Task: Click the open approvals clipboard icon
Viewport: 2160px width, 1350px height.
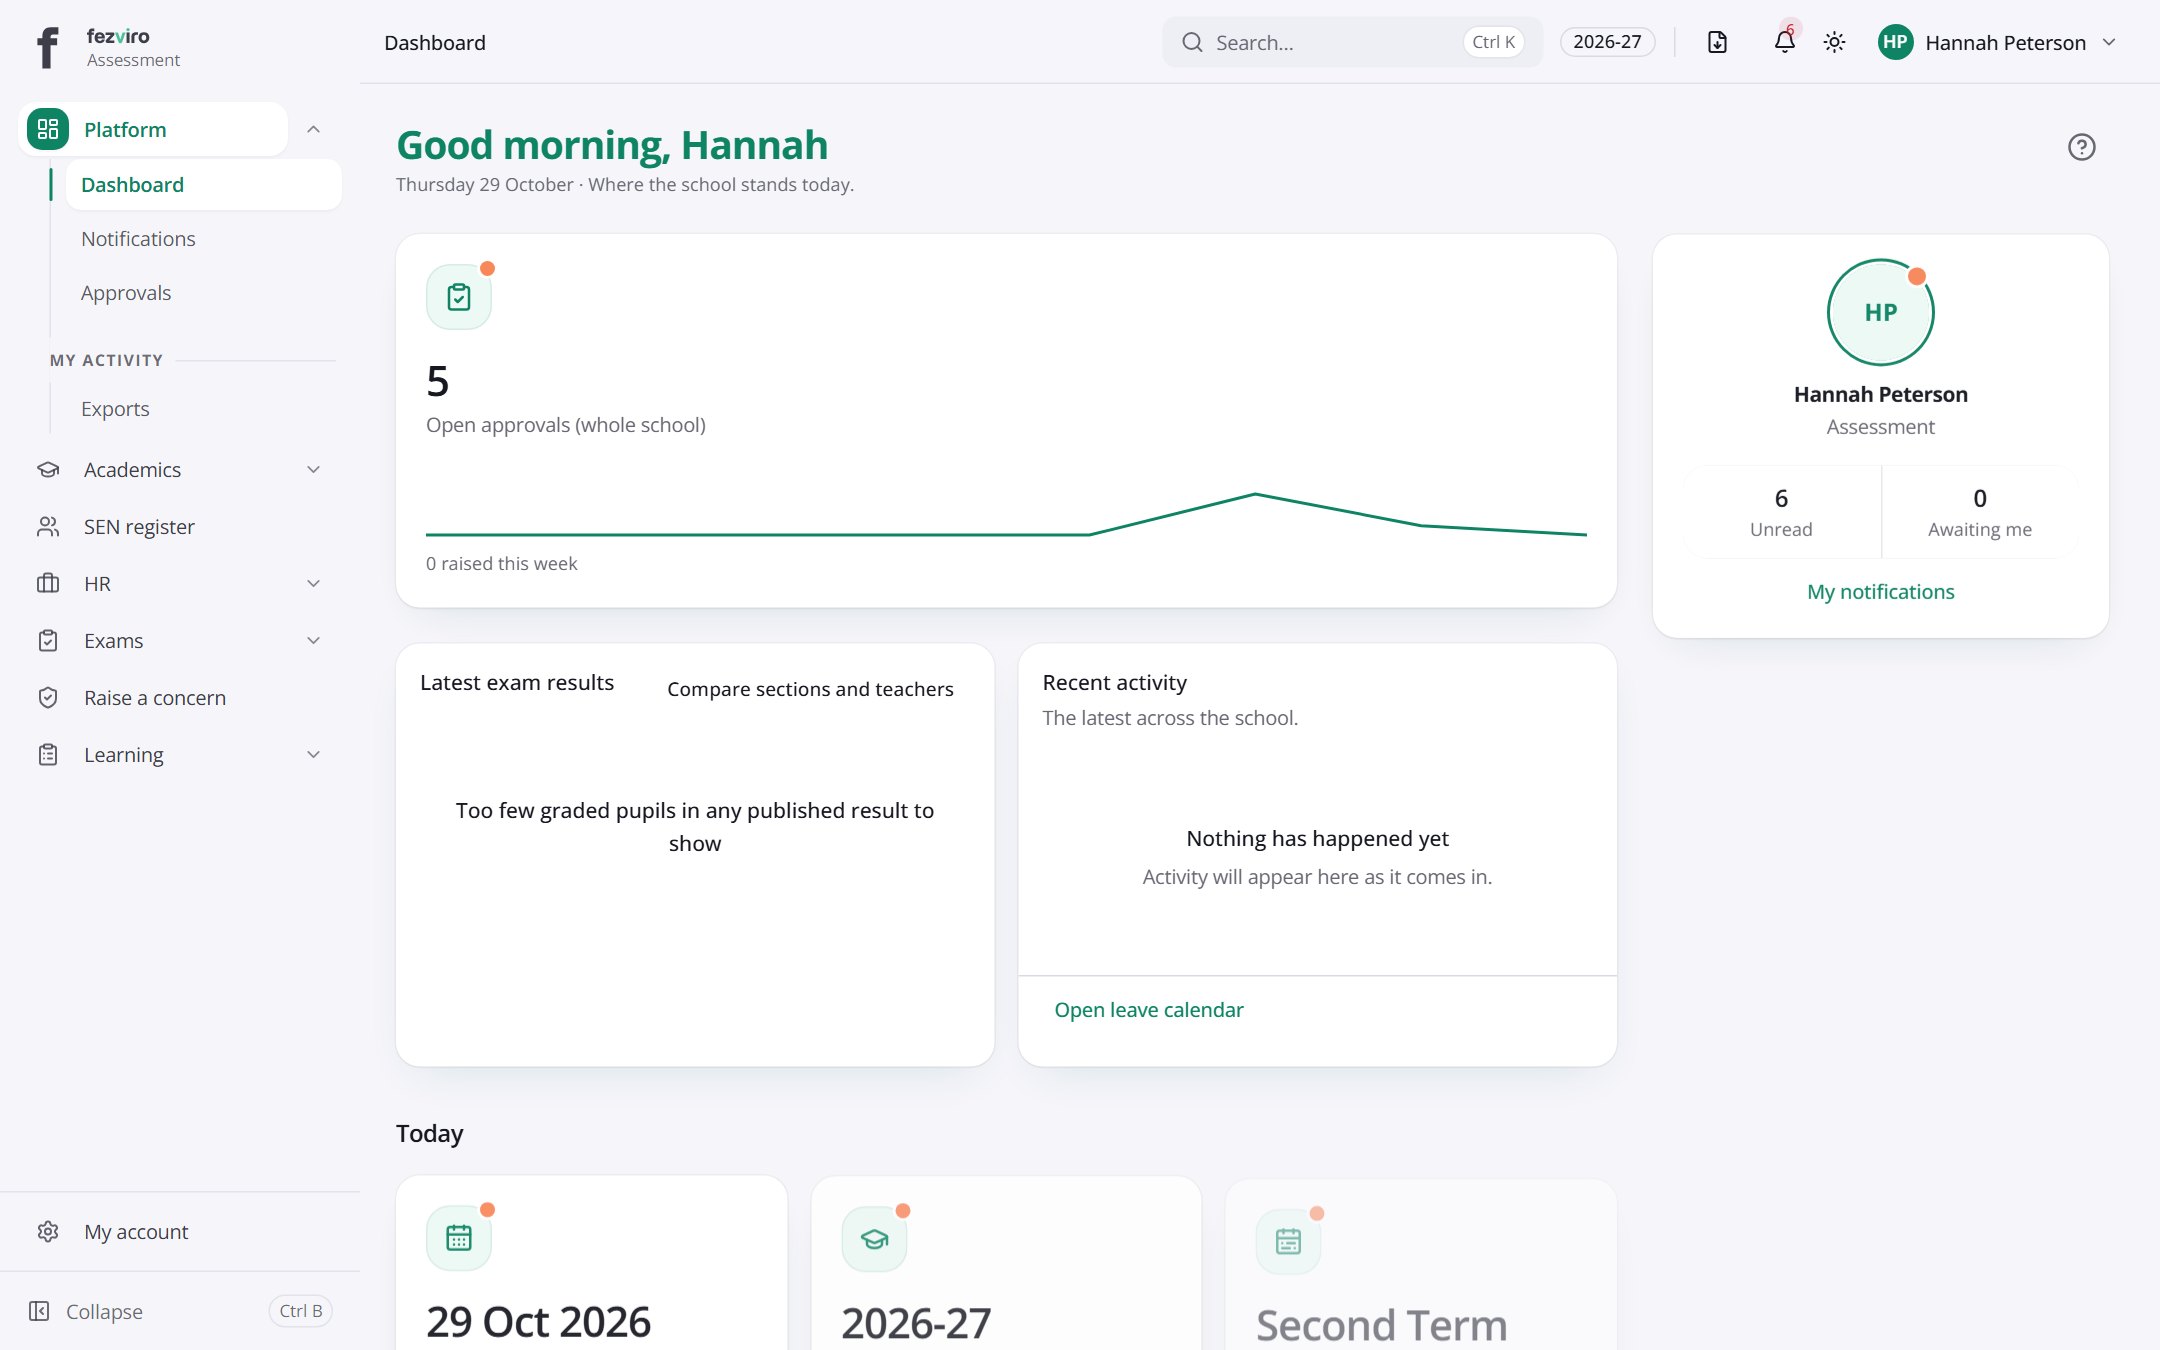Action: pos(459,297)
